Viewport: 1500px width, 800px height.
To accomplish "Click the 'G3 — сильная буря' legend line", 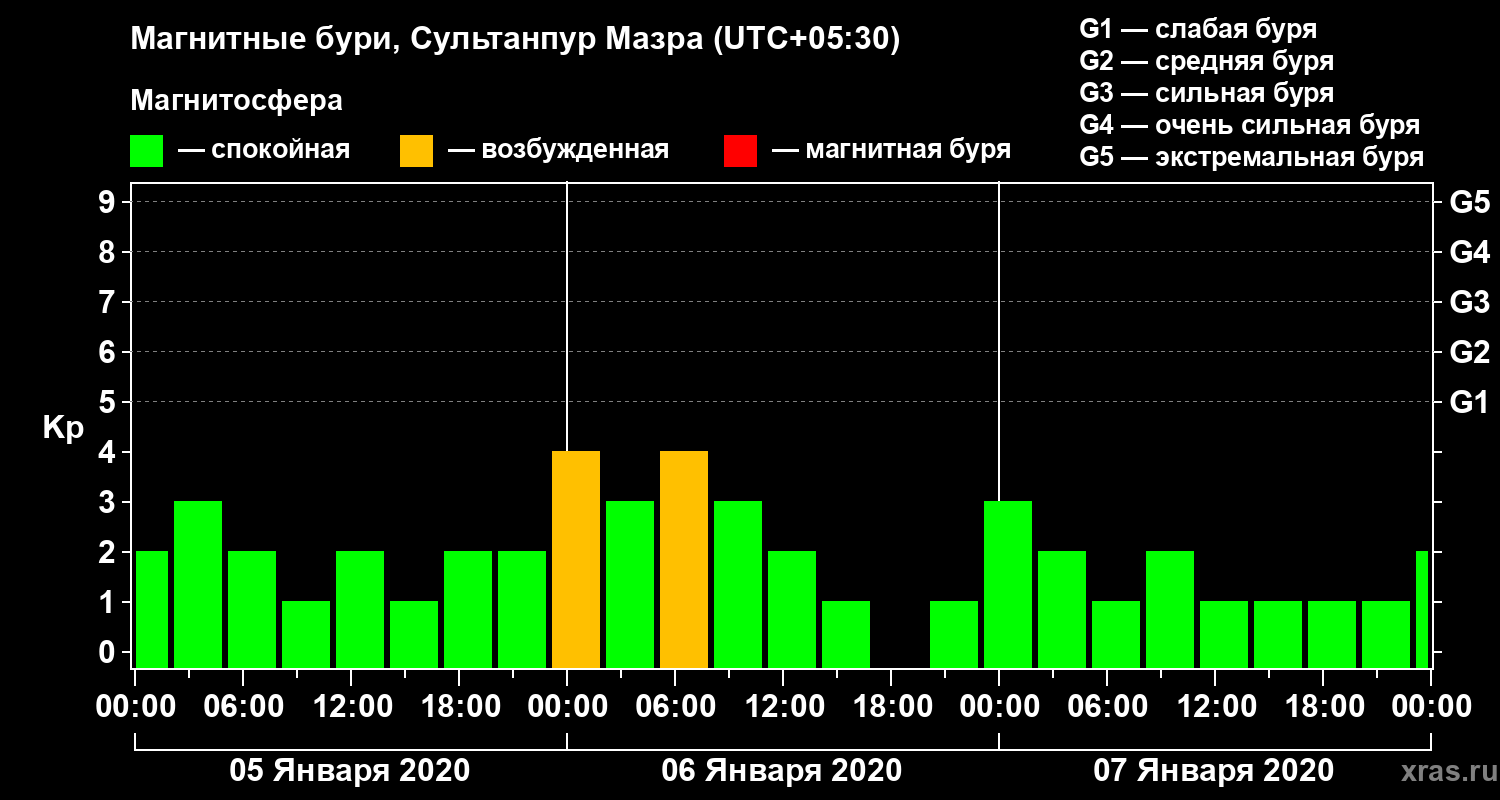I will coord(1207,93).
